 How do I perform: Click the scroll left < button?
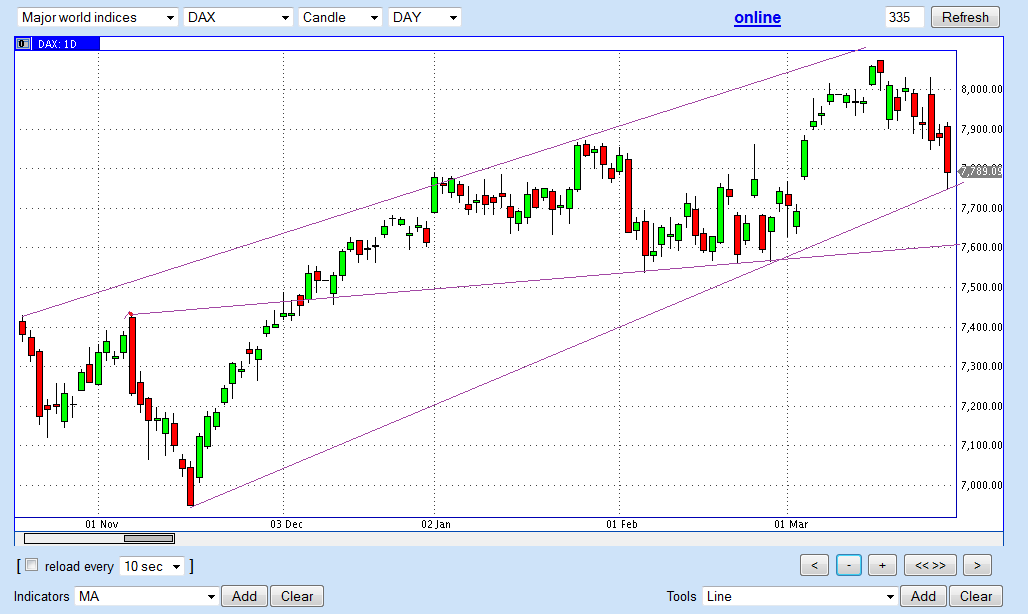(x=814, y=565)
